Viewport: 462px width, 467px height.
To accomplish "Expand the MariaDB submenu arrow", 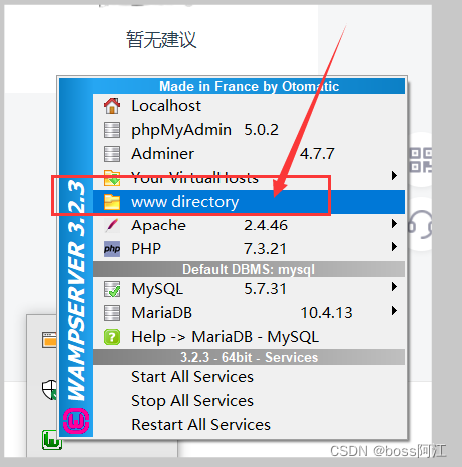I will [x=394, y=311].
